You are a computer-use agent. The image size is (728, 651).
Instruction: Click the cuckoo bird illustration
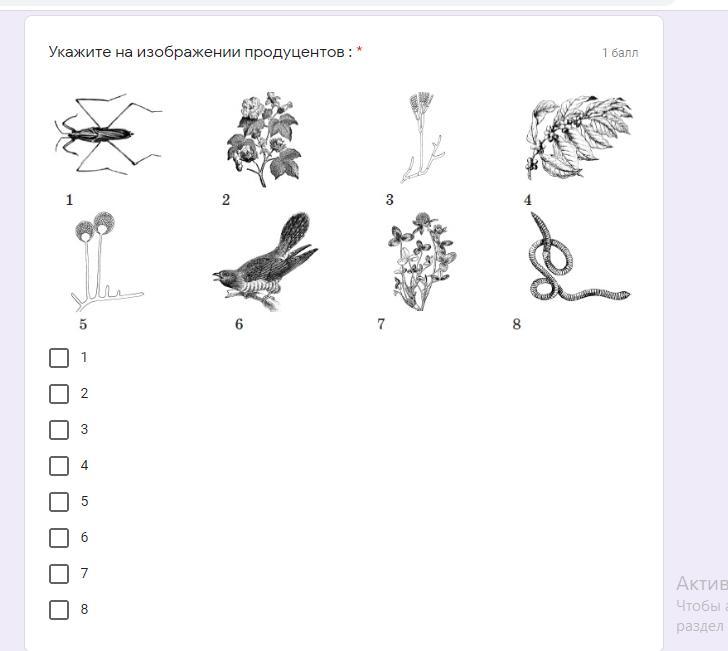tap(265, 261)
